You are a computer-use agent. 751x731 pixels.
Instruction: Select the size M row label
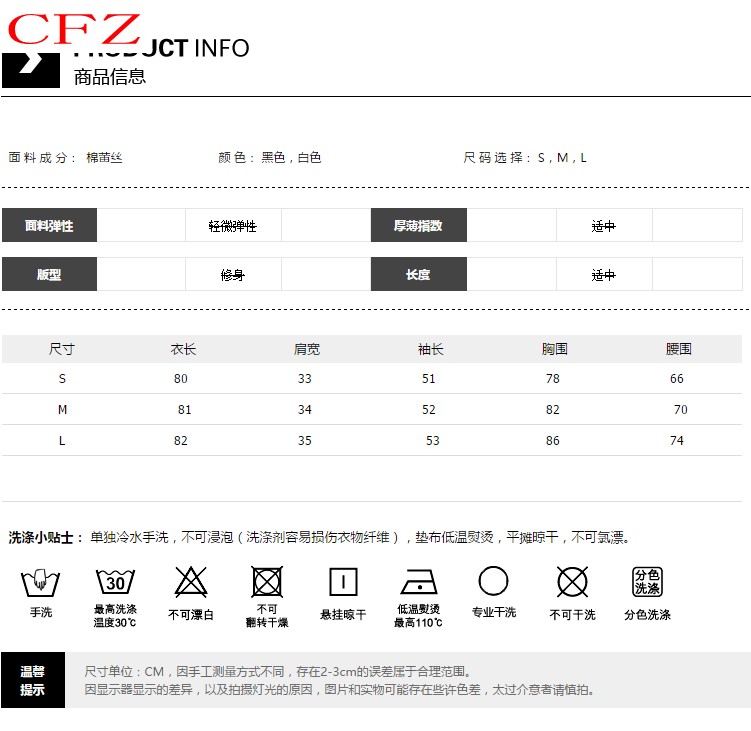coord(62,410)
